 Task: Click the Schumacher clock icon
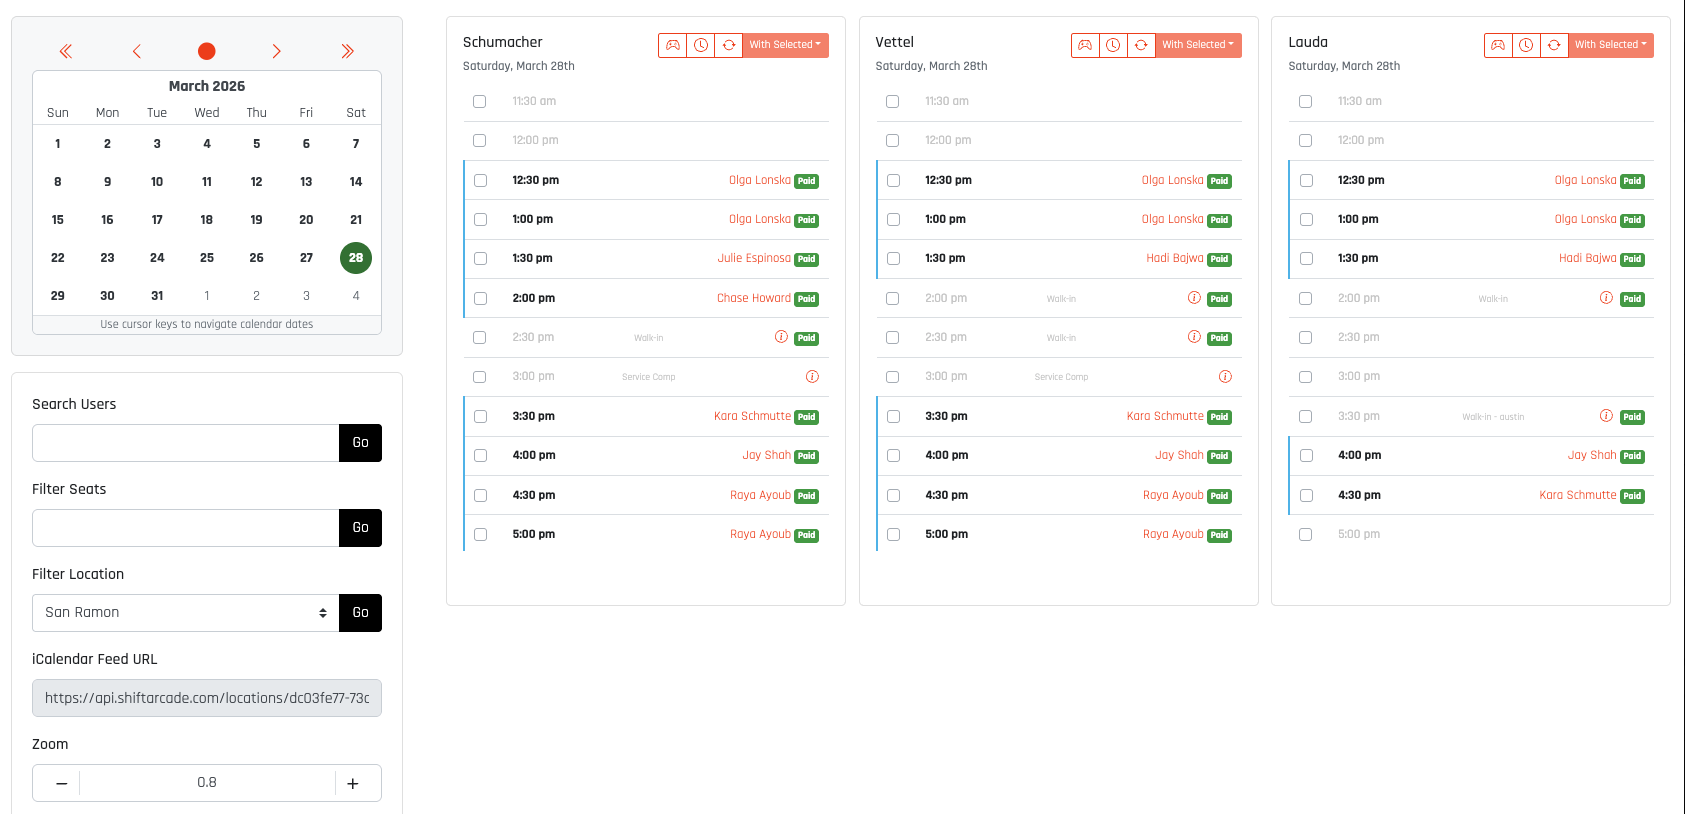pos(701,45)
